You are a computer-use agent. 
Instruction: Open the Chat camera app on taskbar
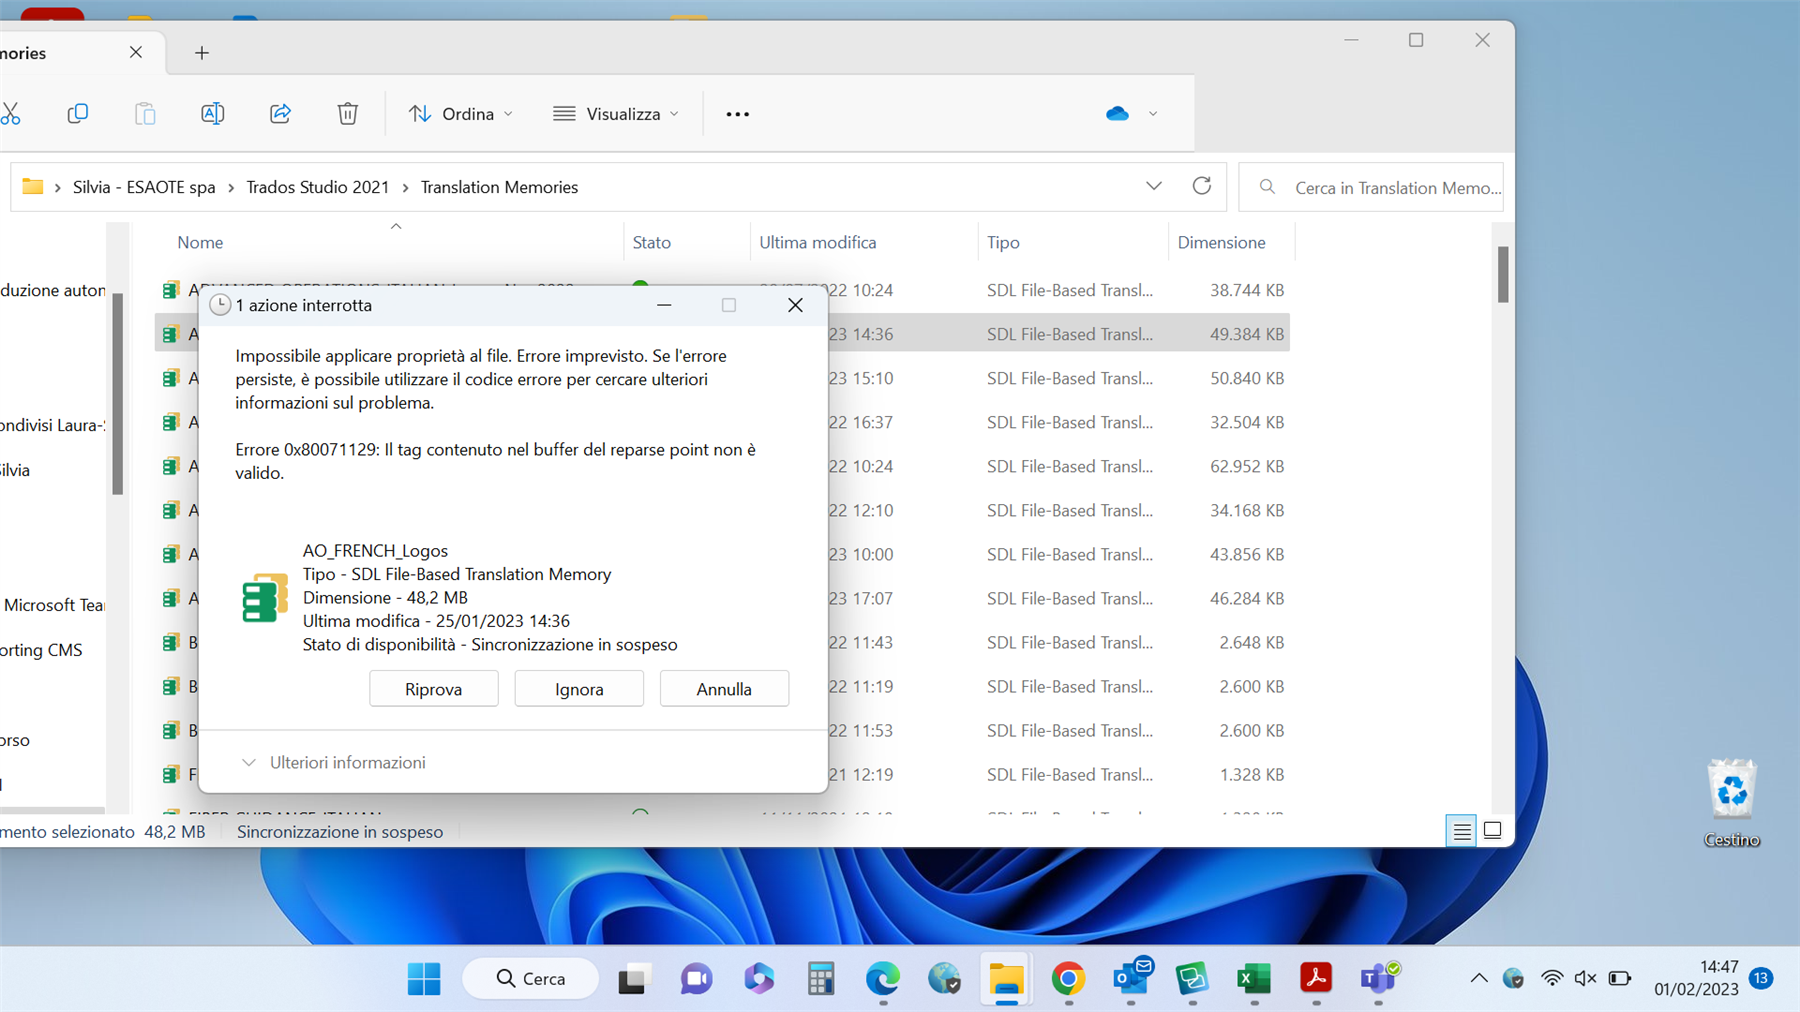696,979
